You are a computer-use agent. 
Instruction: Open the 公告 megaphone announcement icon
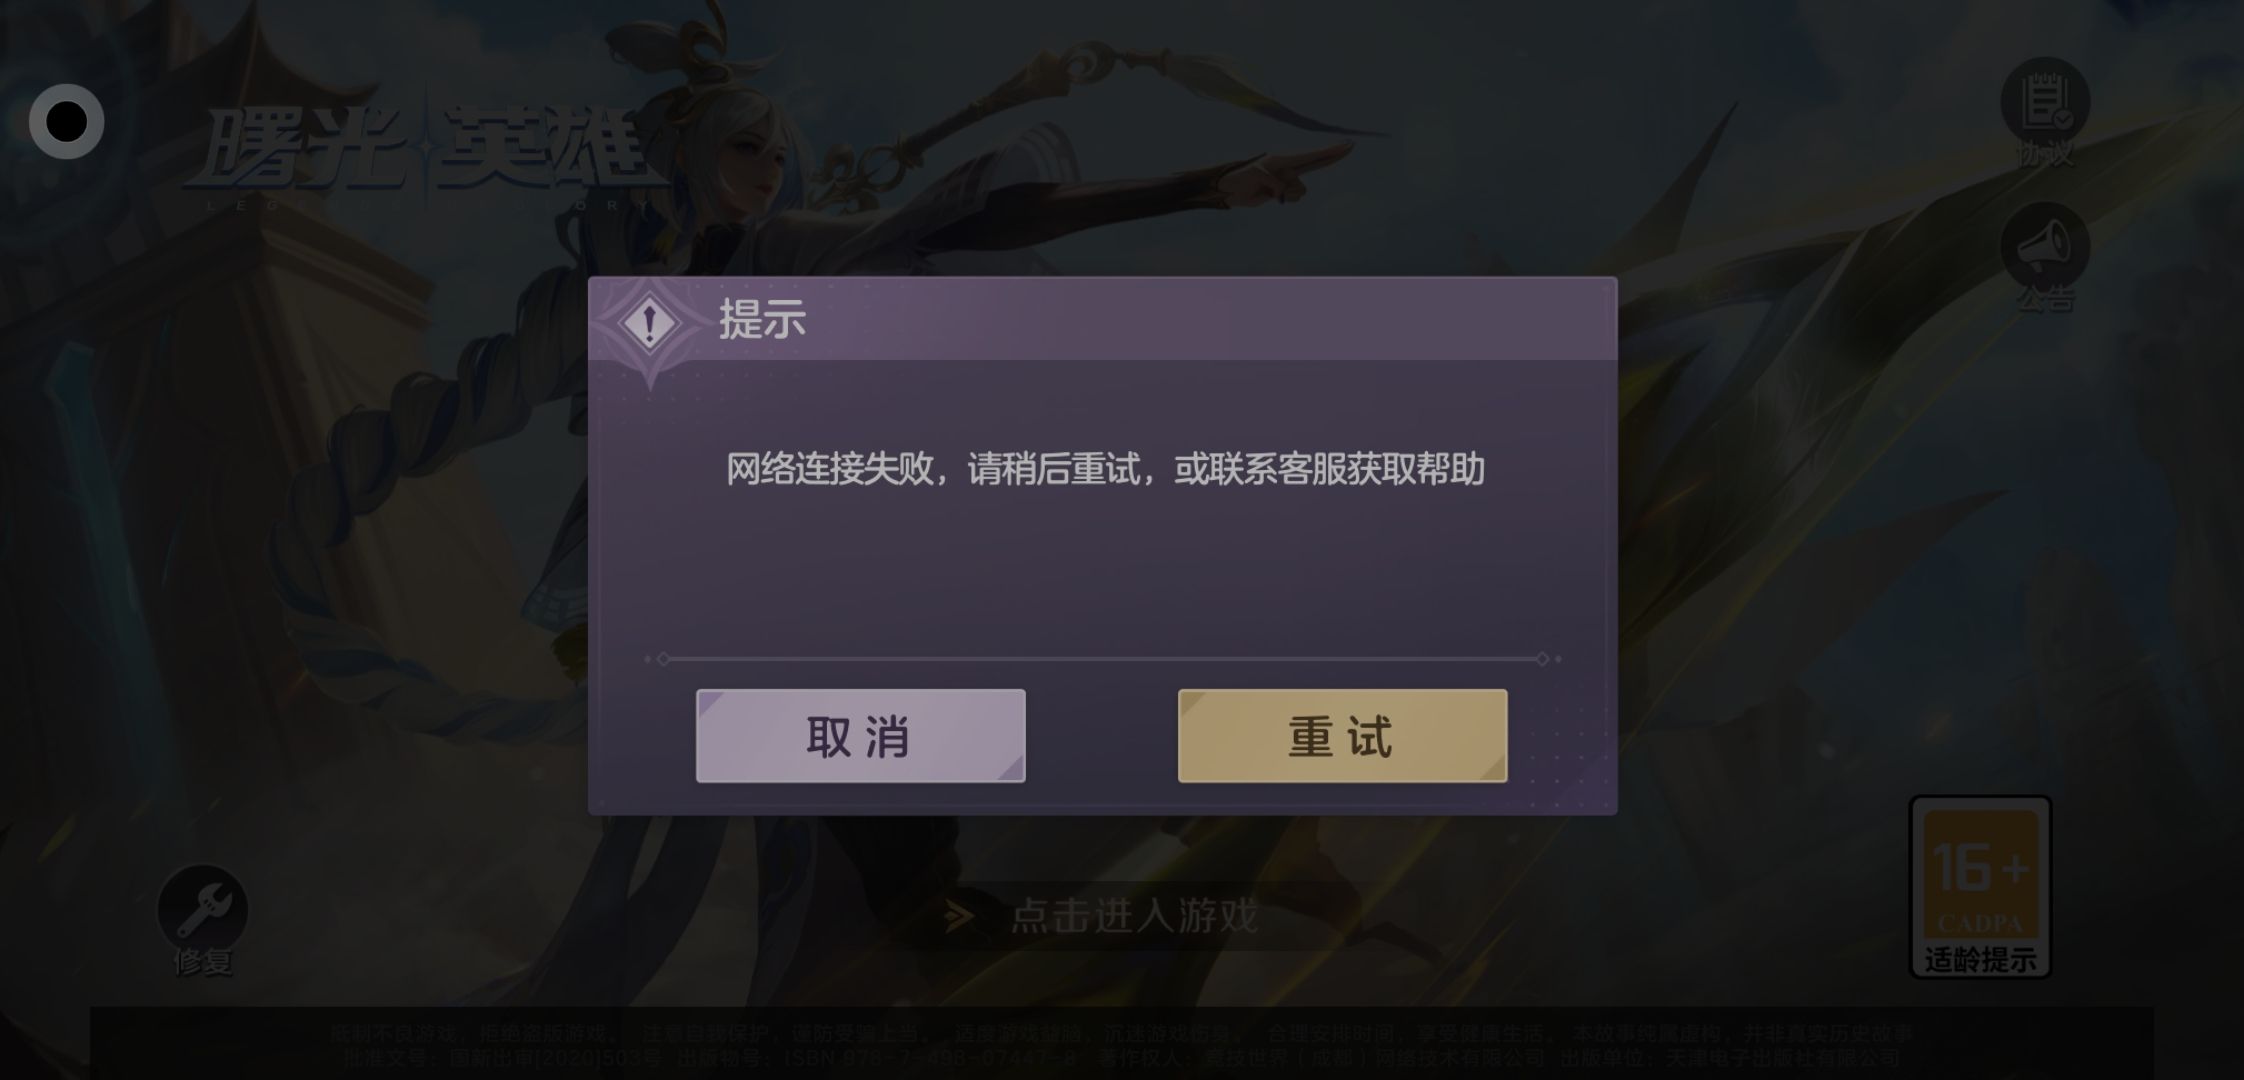pos(2045,246)
